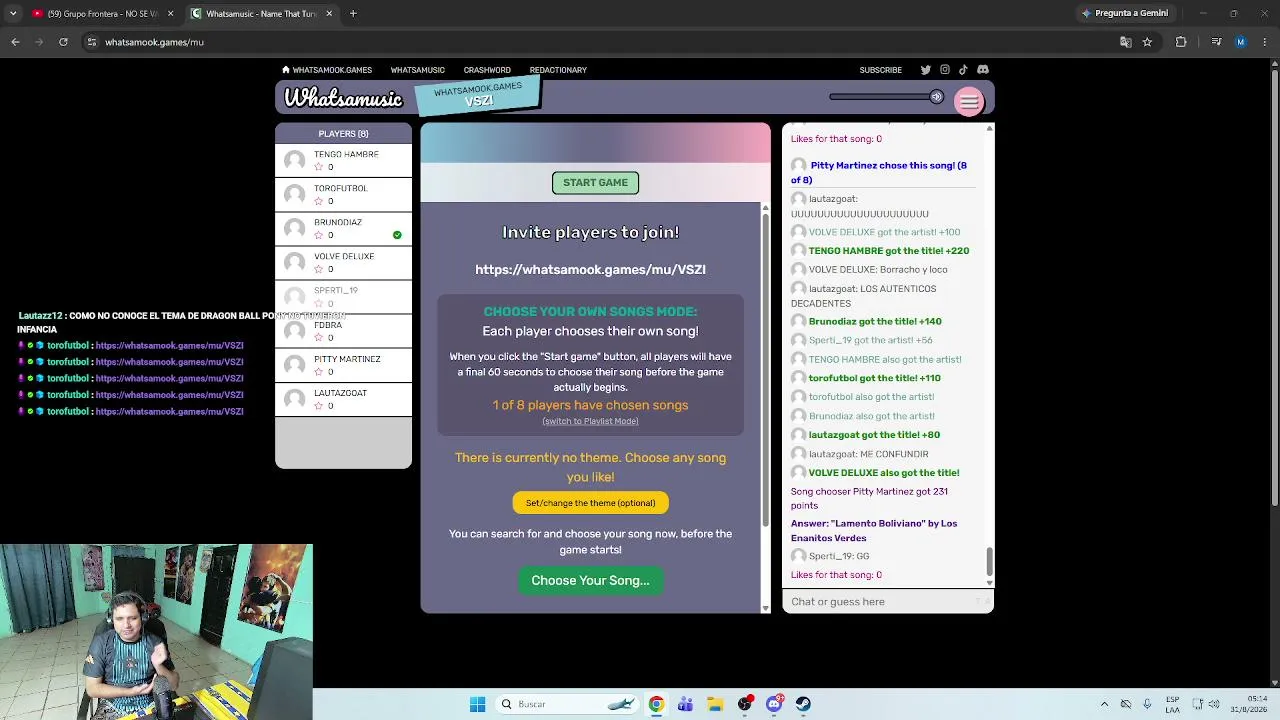1280x720 pixels.
Task: Go back with the browser back arrow
Action: tap(15, 42)
